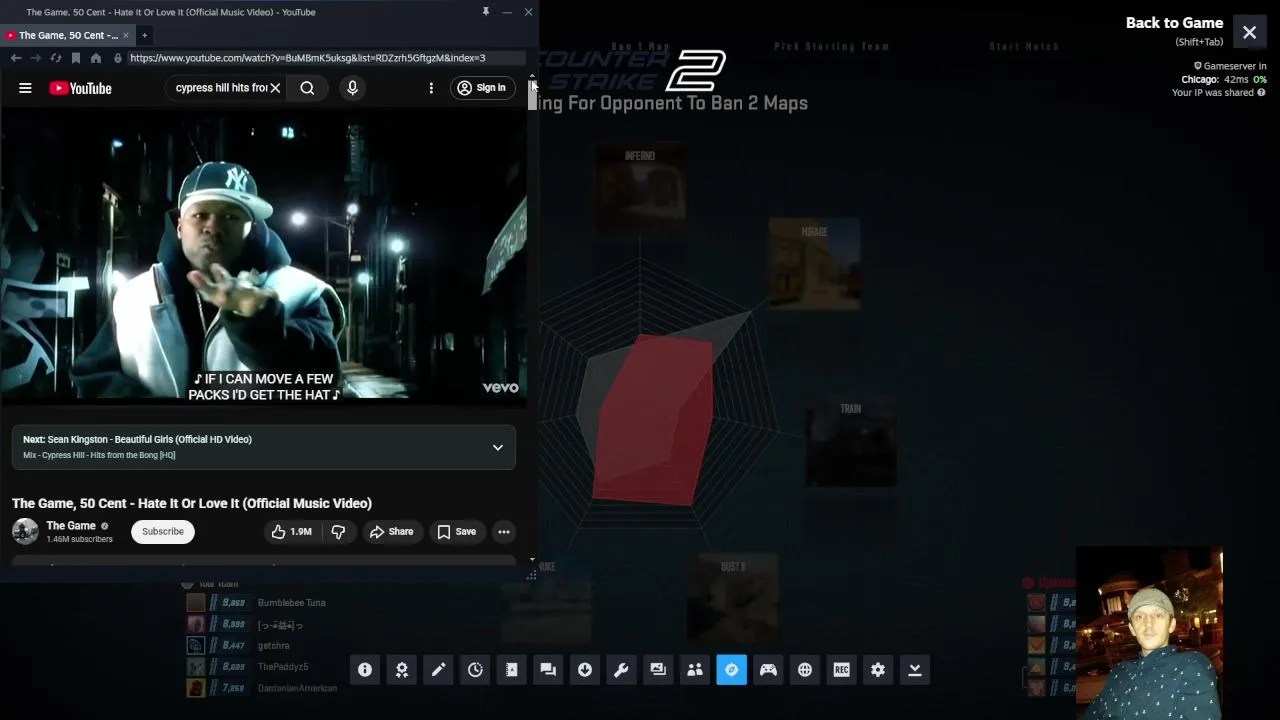This screenshot has width=1280, height=720.
Task: Click Mix - Cypress Hill playlist text
Action: pos(99,455)
